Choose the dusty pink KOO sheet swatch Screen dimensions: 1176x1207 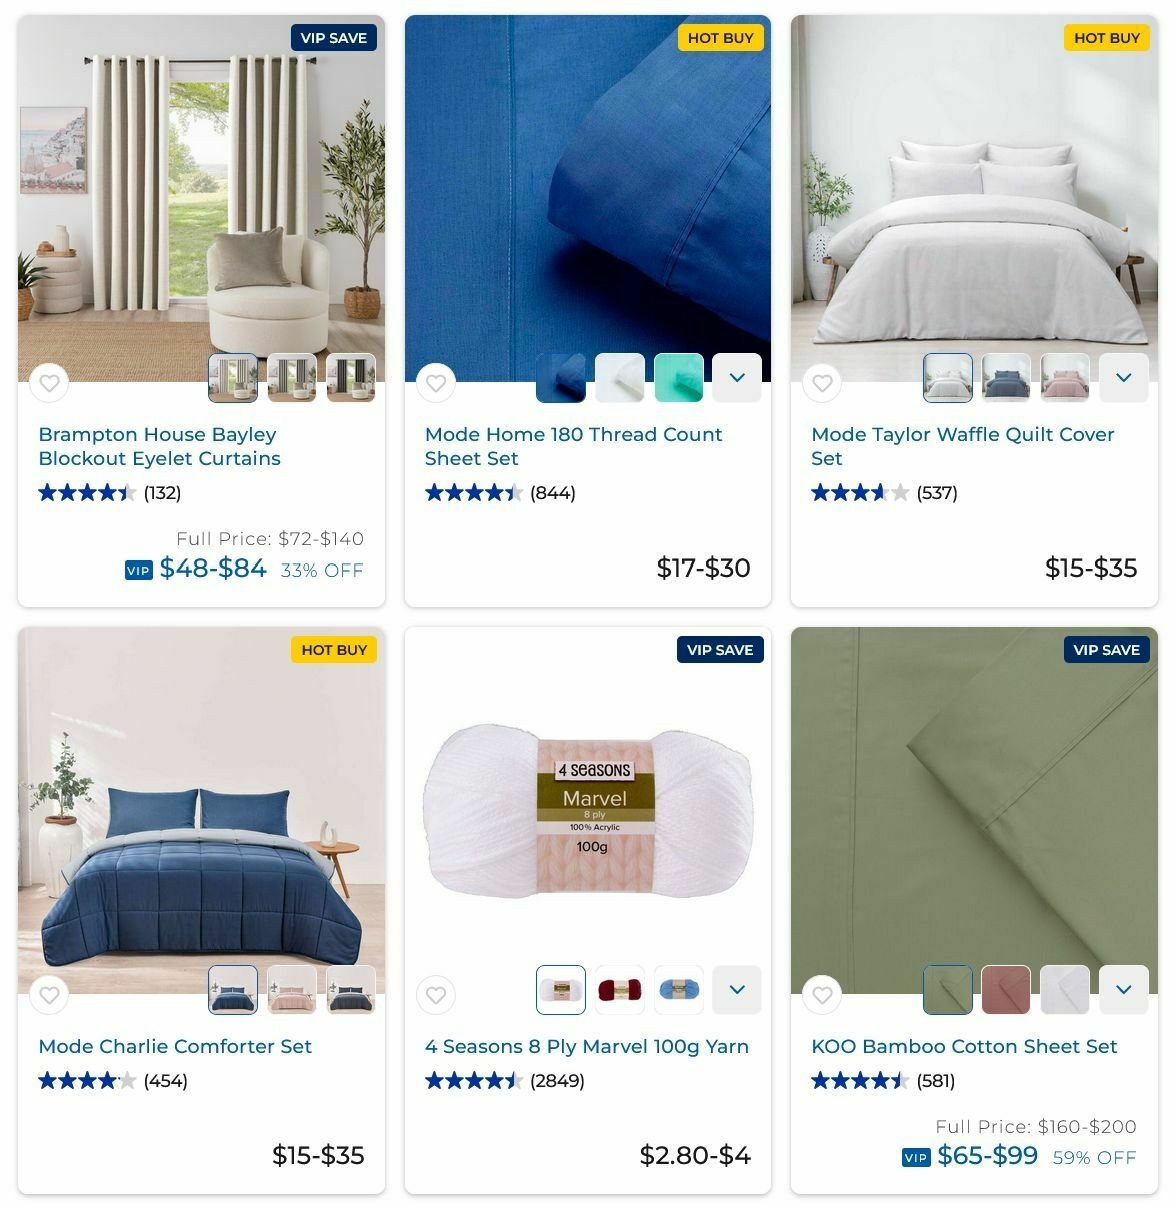tap(1006, 990)
